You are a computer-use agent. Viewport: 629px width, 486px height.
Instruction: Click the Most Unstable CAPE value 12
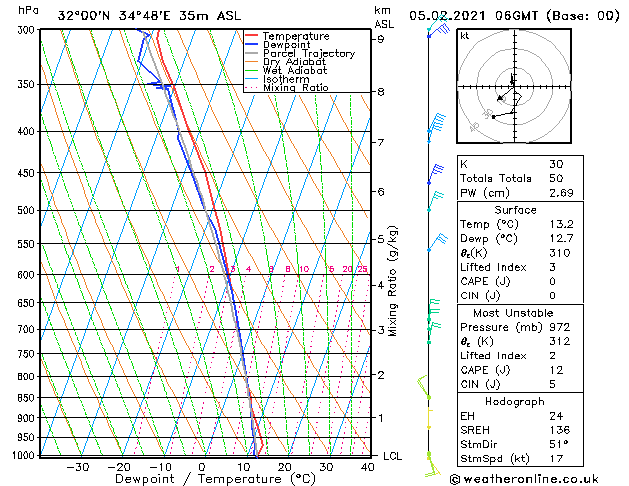556,370
